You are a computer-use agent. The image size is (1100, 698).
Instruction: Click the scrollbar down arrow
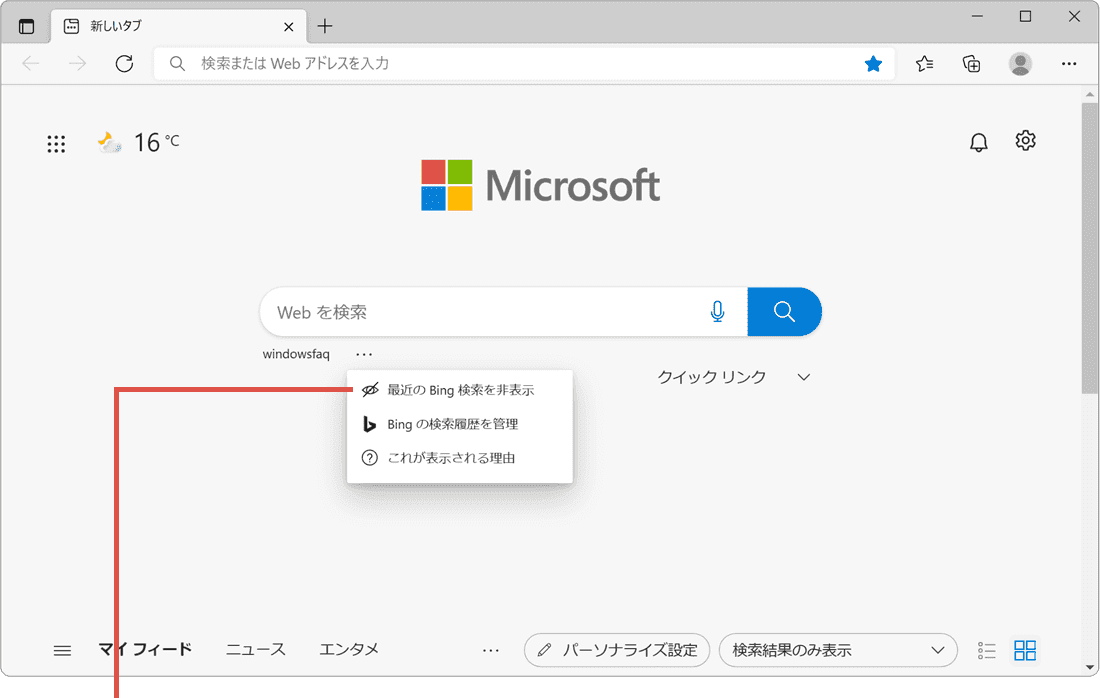click(x=1089, y=668)
